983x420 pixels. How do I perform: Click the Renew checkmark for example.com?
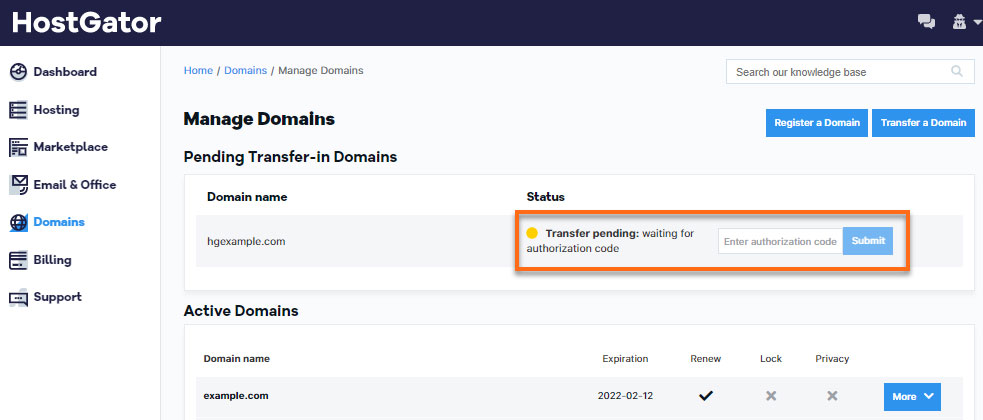[x=706, y=396]
